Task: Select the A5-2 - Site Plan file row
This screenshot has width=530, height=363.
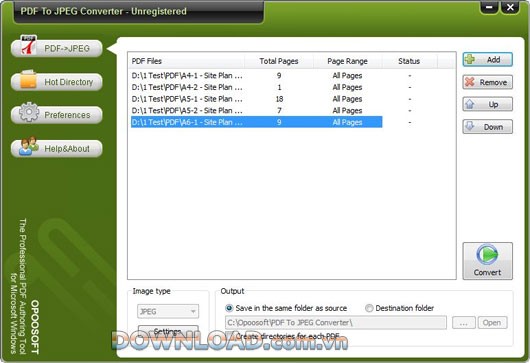Action: 257,111
